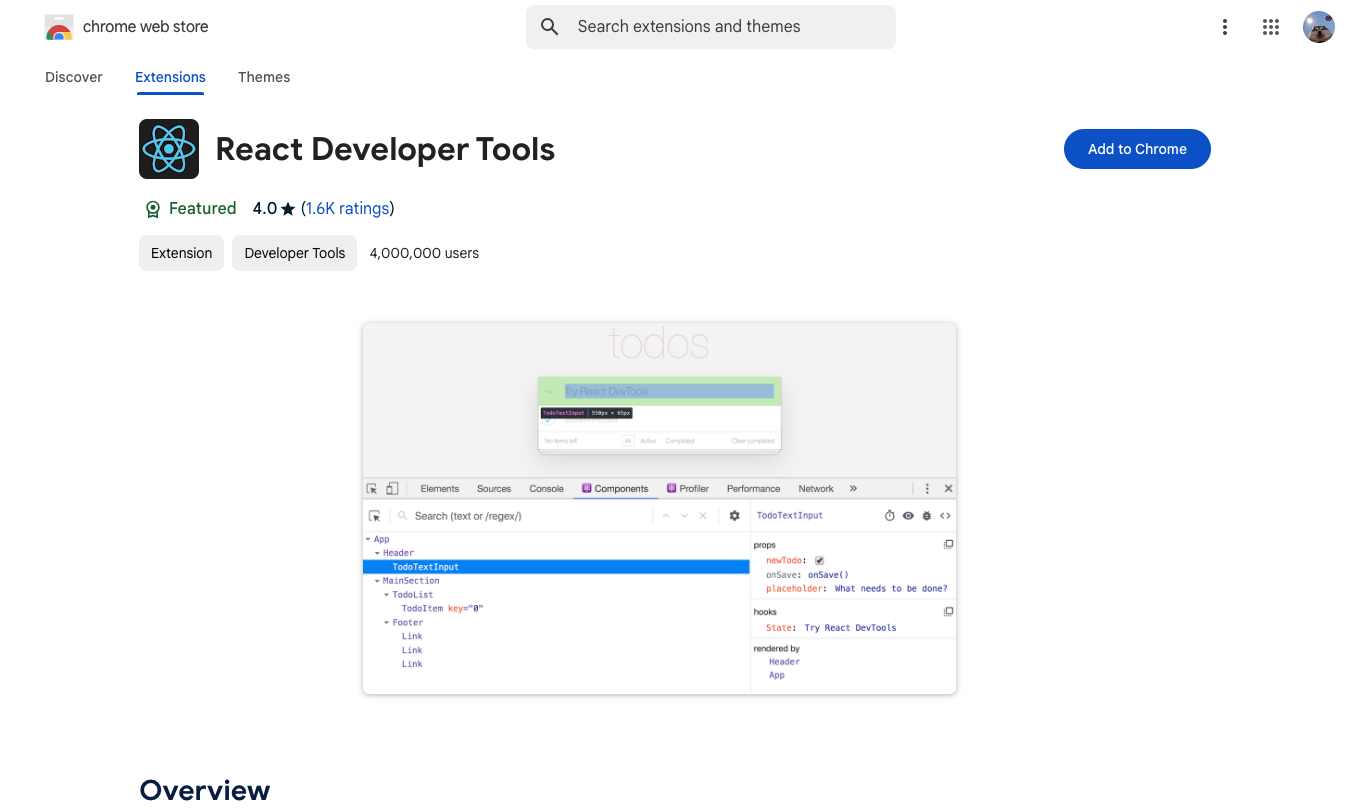Click the previous search result up arrow

[666, 516]
